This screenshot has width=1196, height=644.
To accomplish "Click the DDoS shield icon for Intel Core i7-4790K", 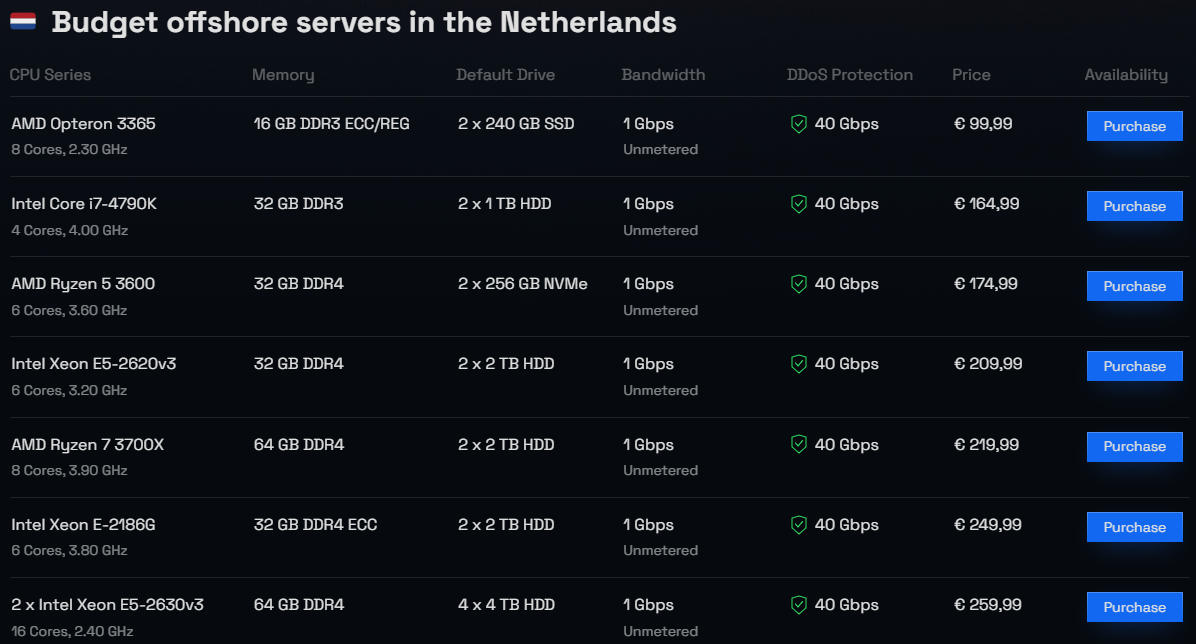I will [798, 204].
